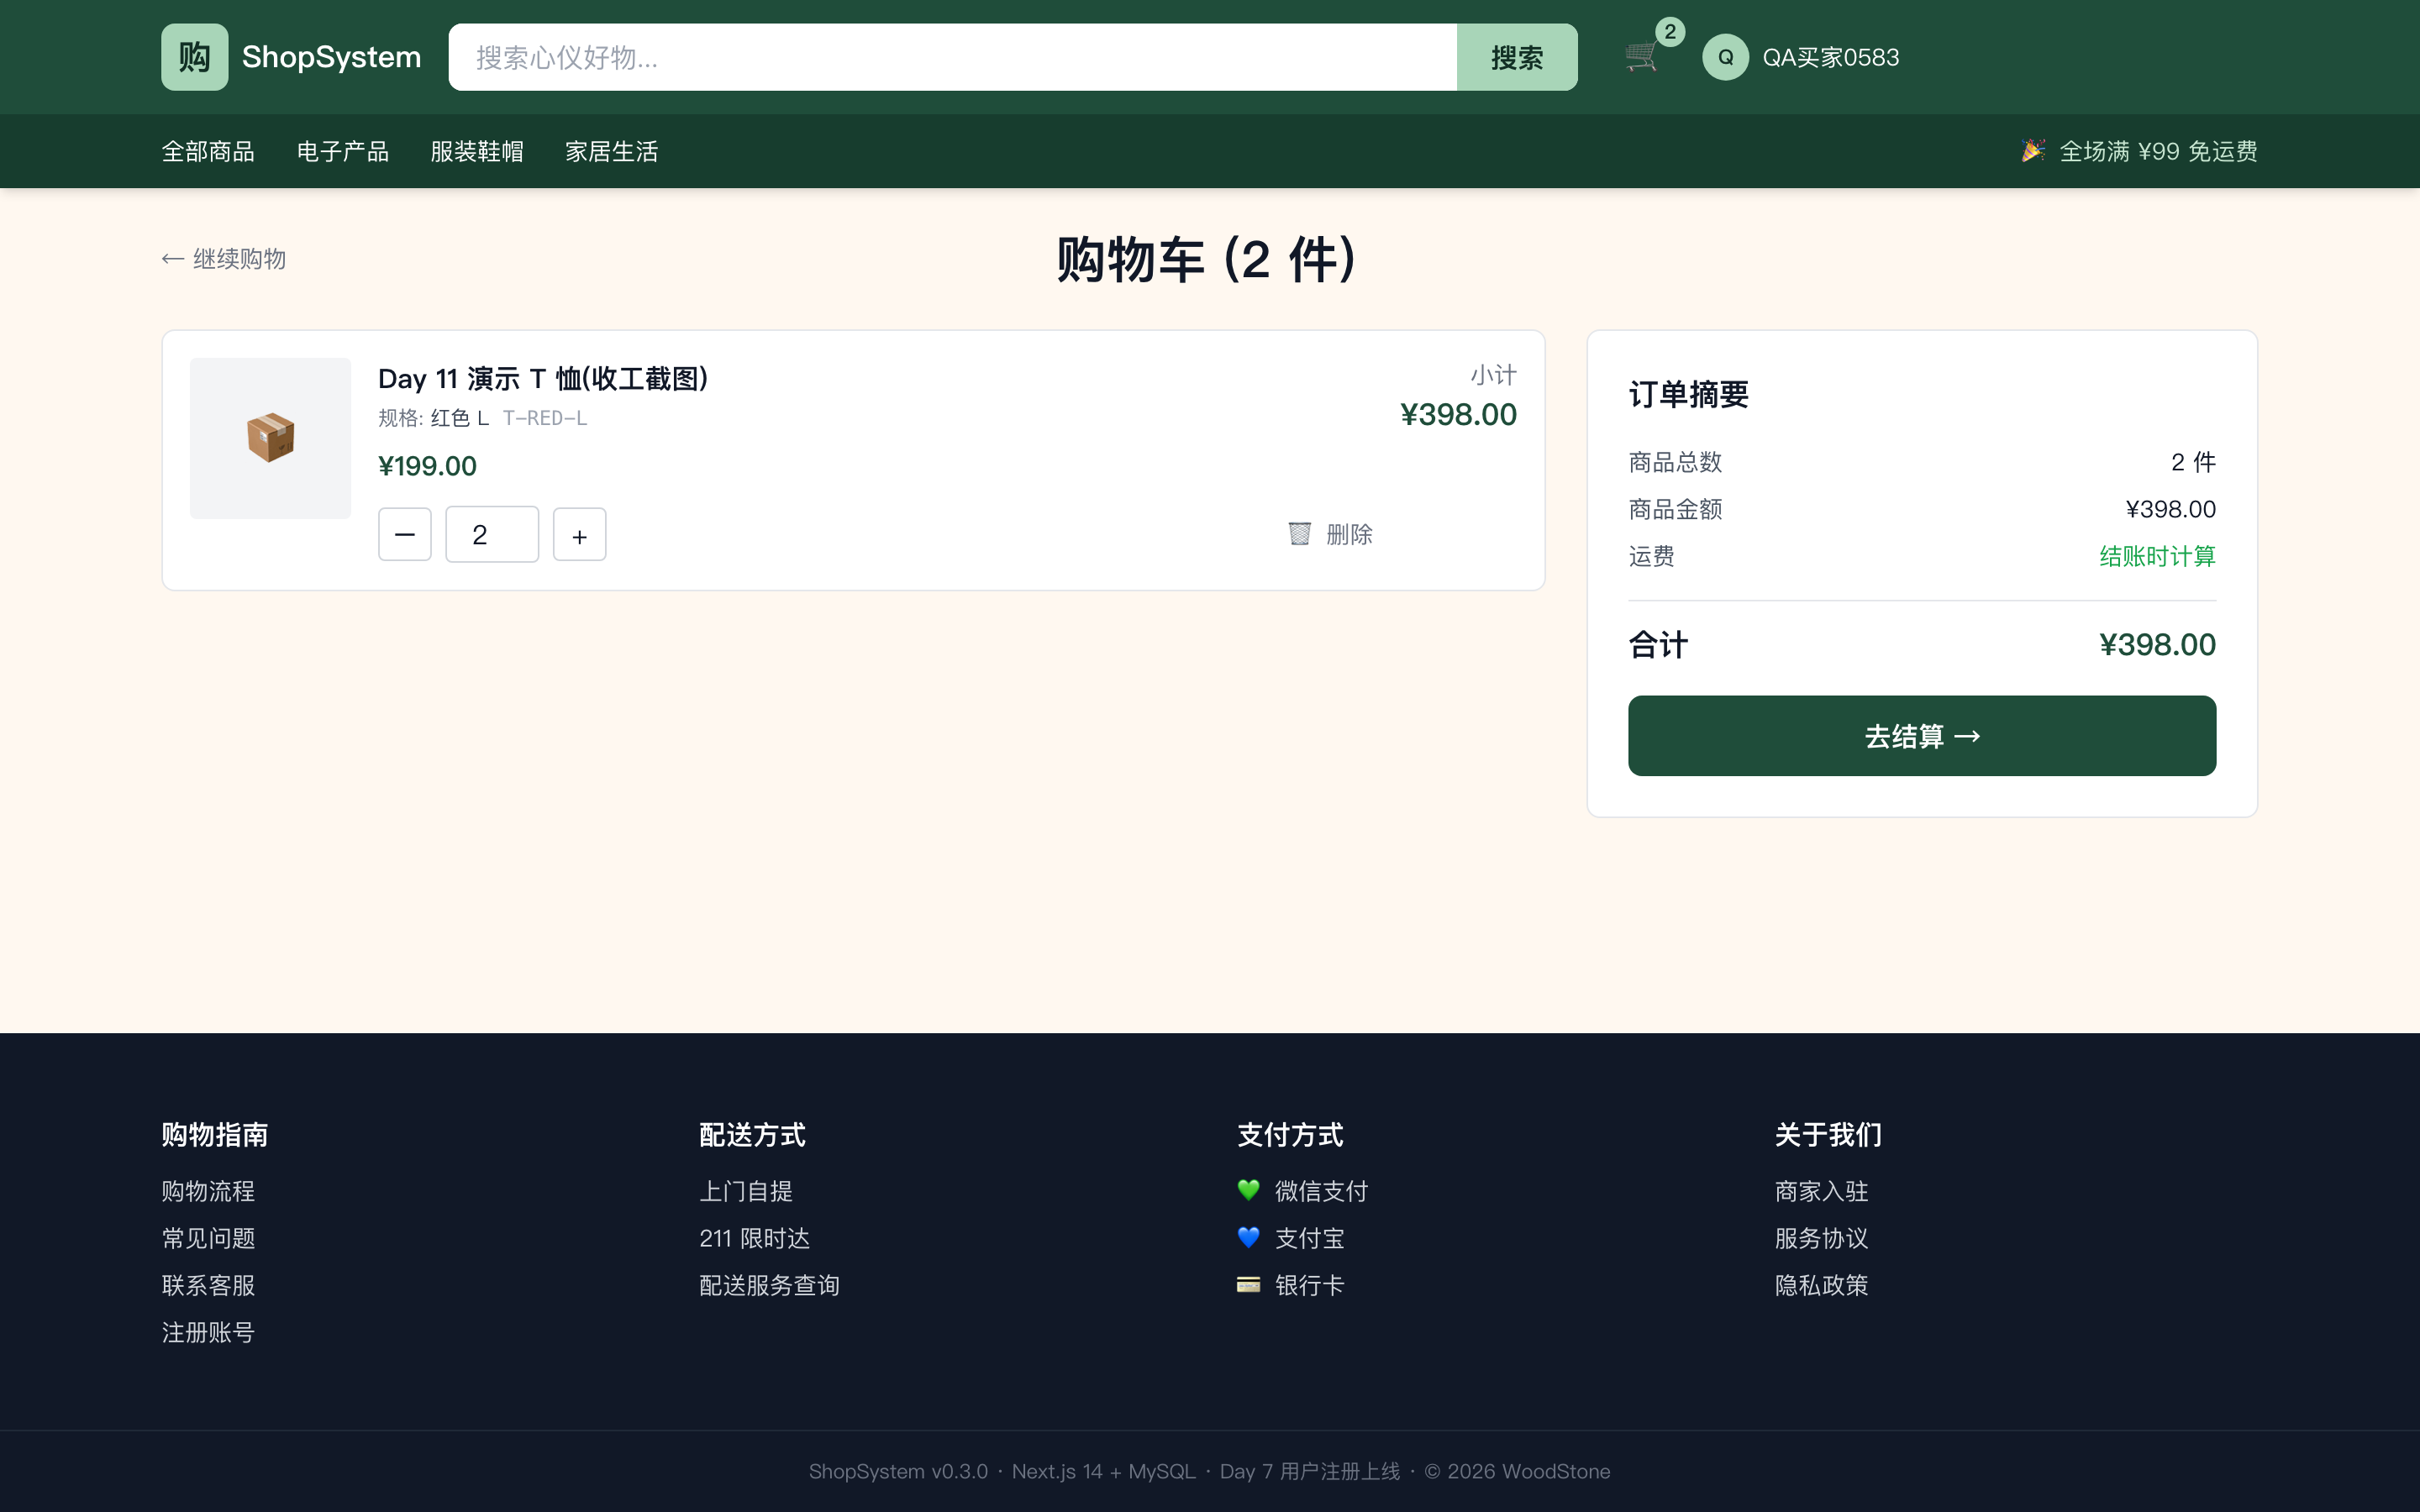Open the product thumbnail box image
The image size is (2420, 1512).
(271, 438)
